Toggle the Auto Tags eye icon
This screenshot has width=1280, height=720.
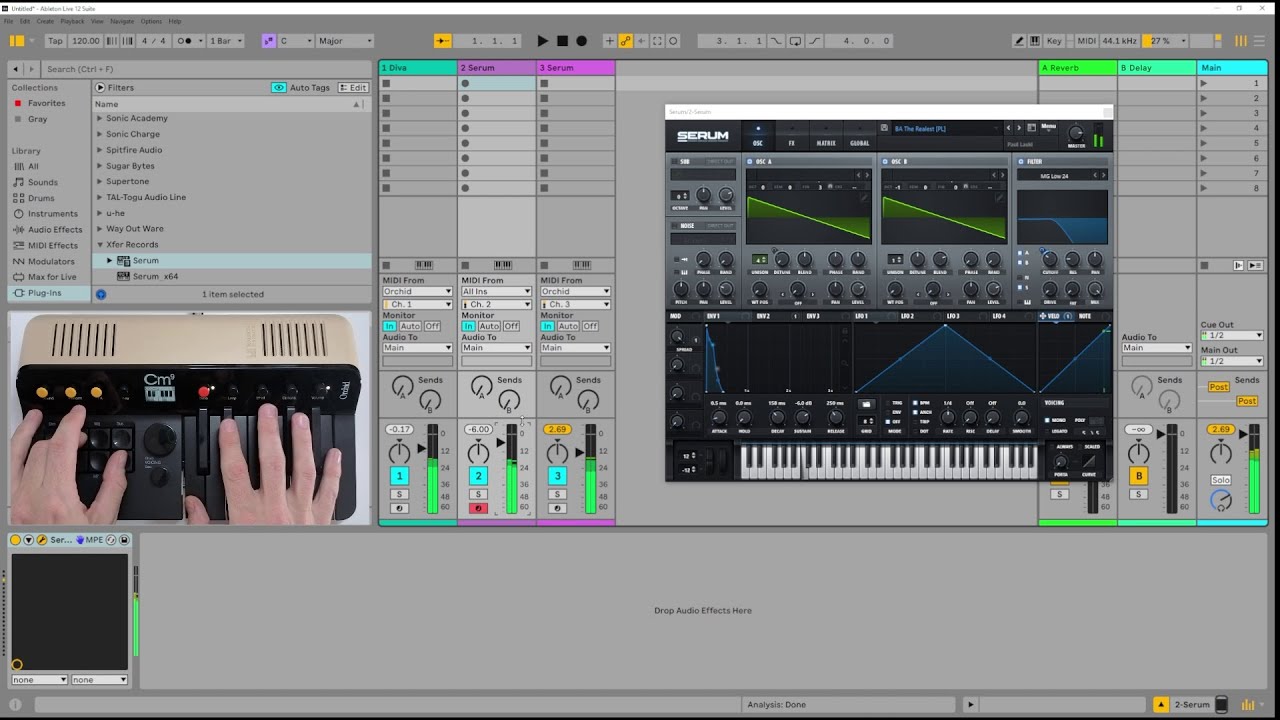click(x=279, y=88)
